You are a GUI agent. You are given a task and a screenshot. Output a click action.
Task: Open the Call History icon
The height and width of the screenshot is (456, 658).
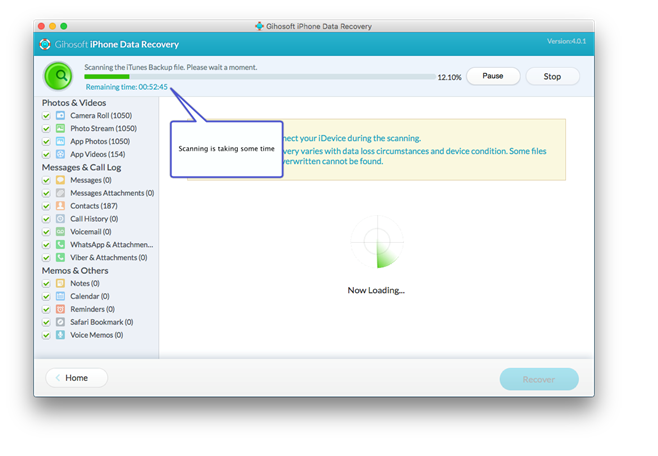pyautogui.click(x=61, y=218)
